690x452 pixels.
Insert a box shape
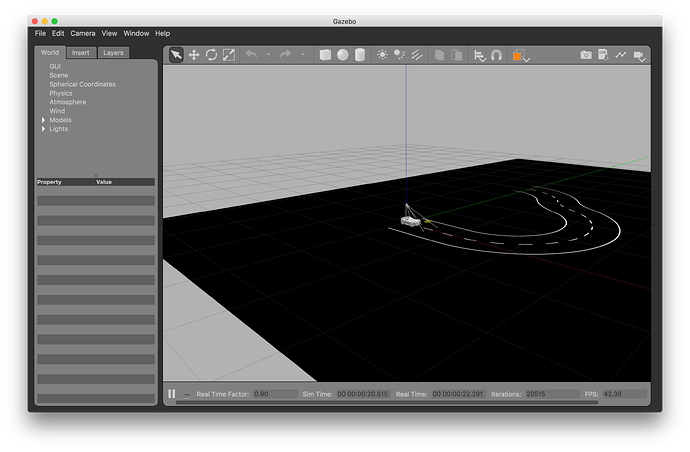coord(325,55)
